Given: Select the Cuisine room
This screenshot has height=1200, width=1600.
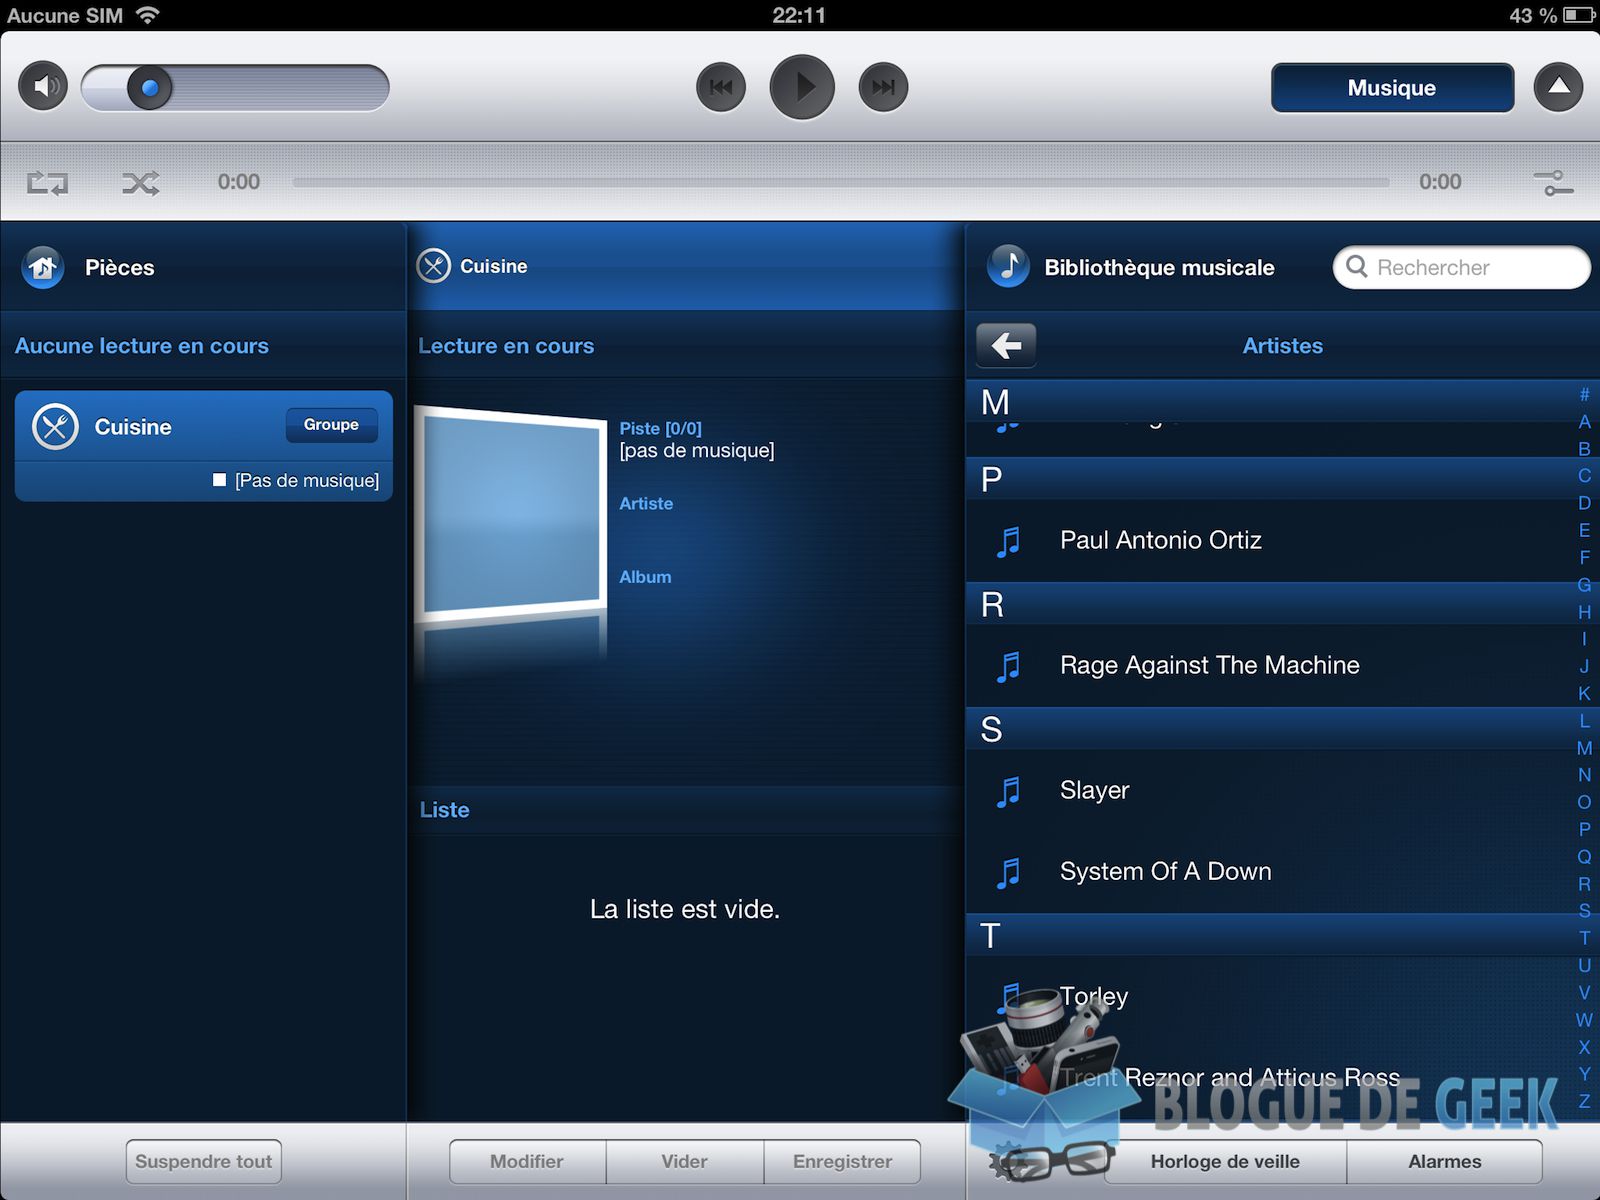Looking at the screenshot, I should point(204,446).
